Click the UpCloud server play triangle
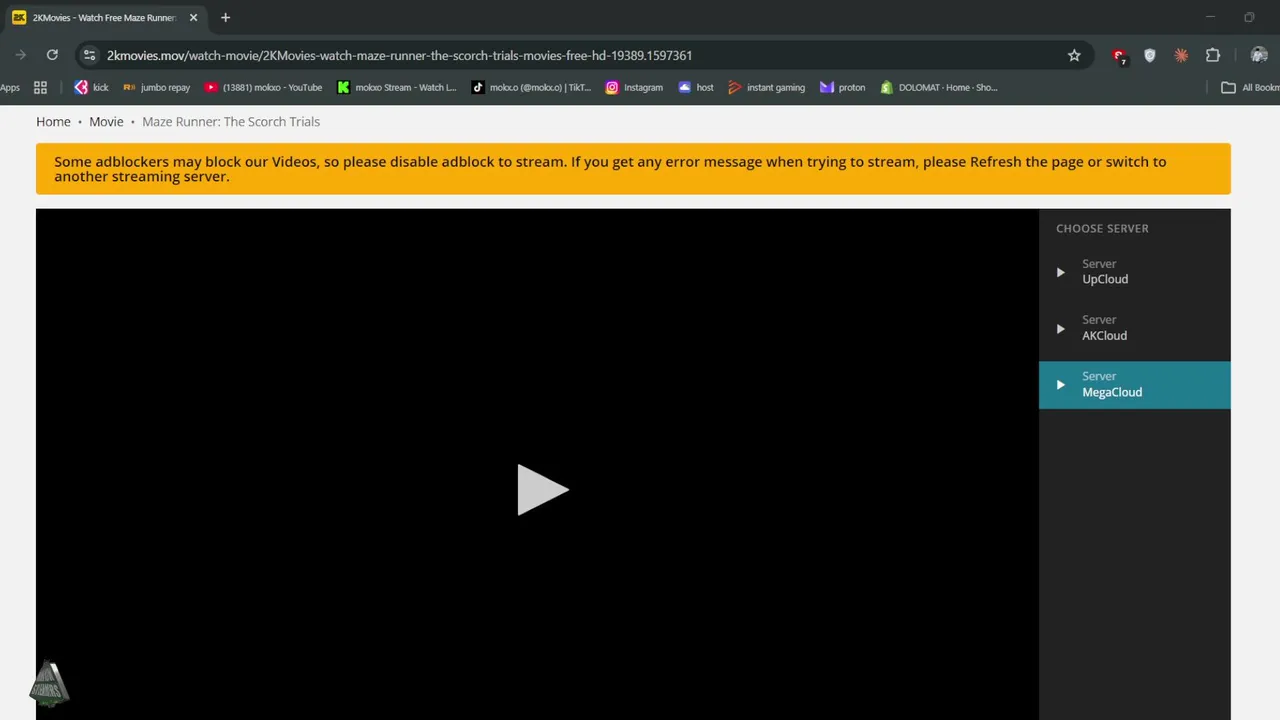Viewport: 1280px width, 720px height. tap(1061, 272)
